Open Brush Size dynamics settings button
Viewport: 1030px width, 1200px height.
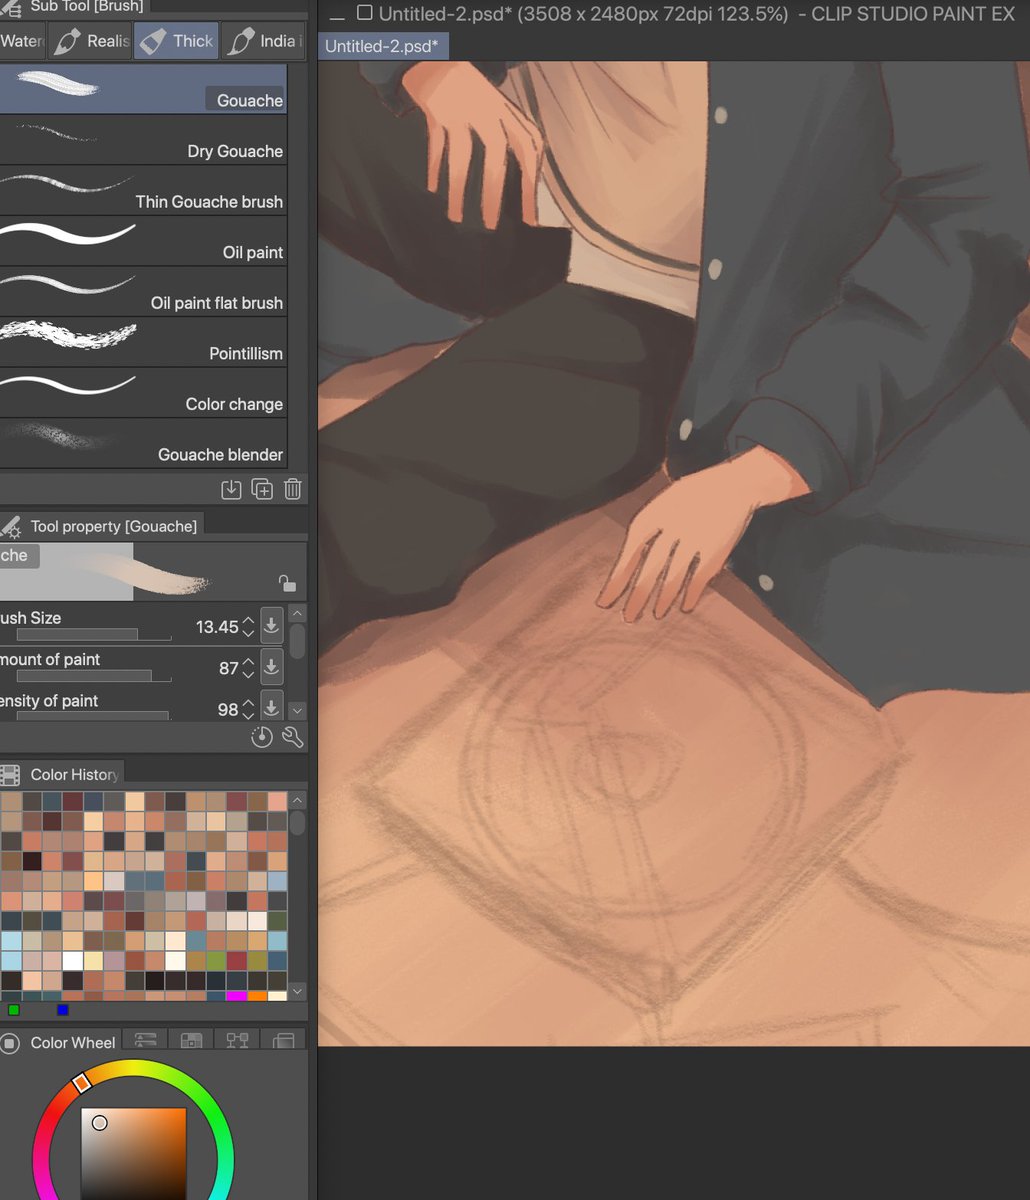271,626
